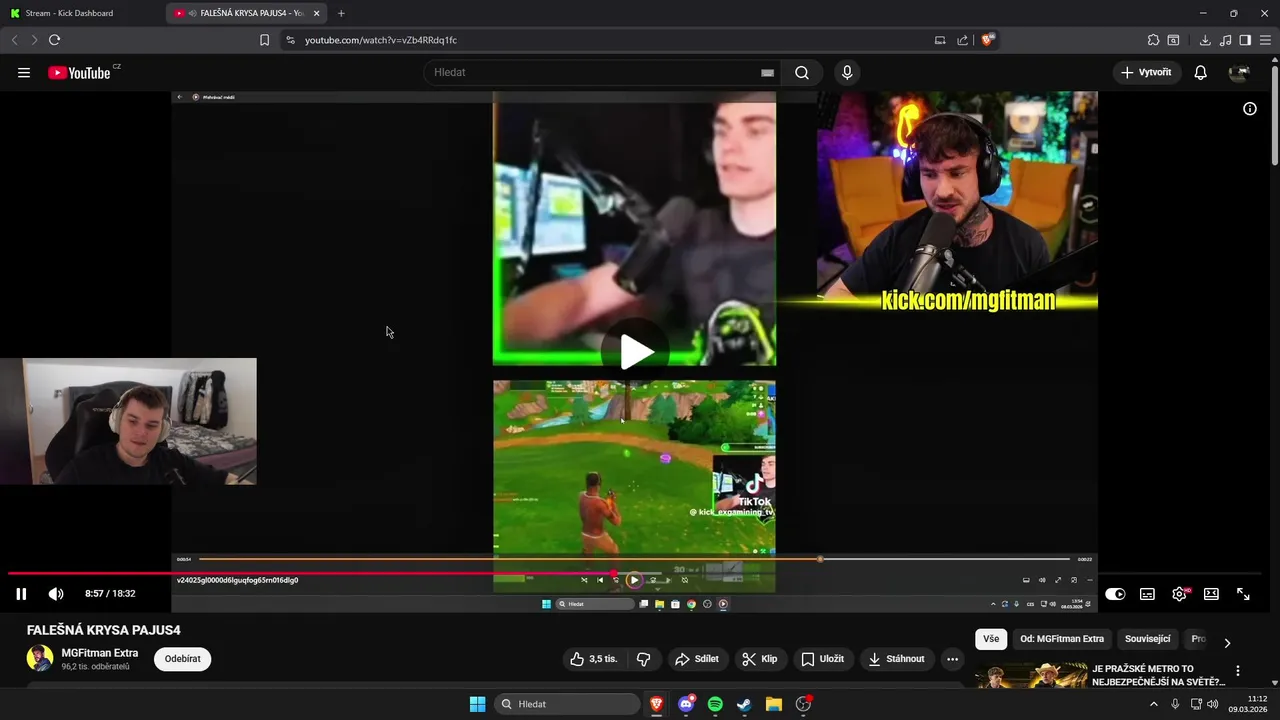Image resolution: width=1280 pixels, height=720 pixels.
Task: Open more actions three-dot menu
Action: (952, 659)
